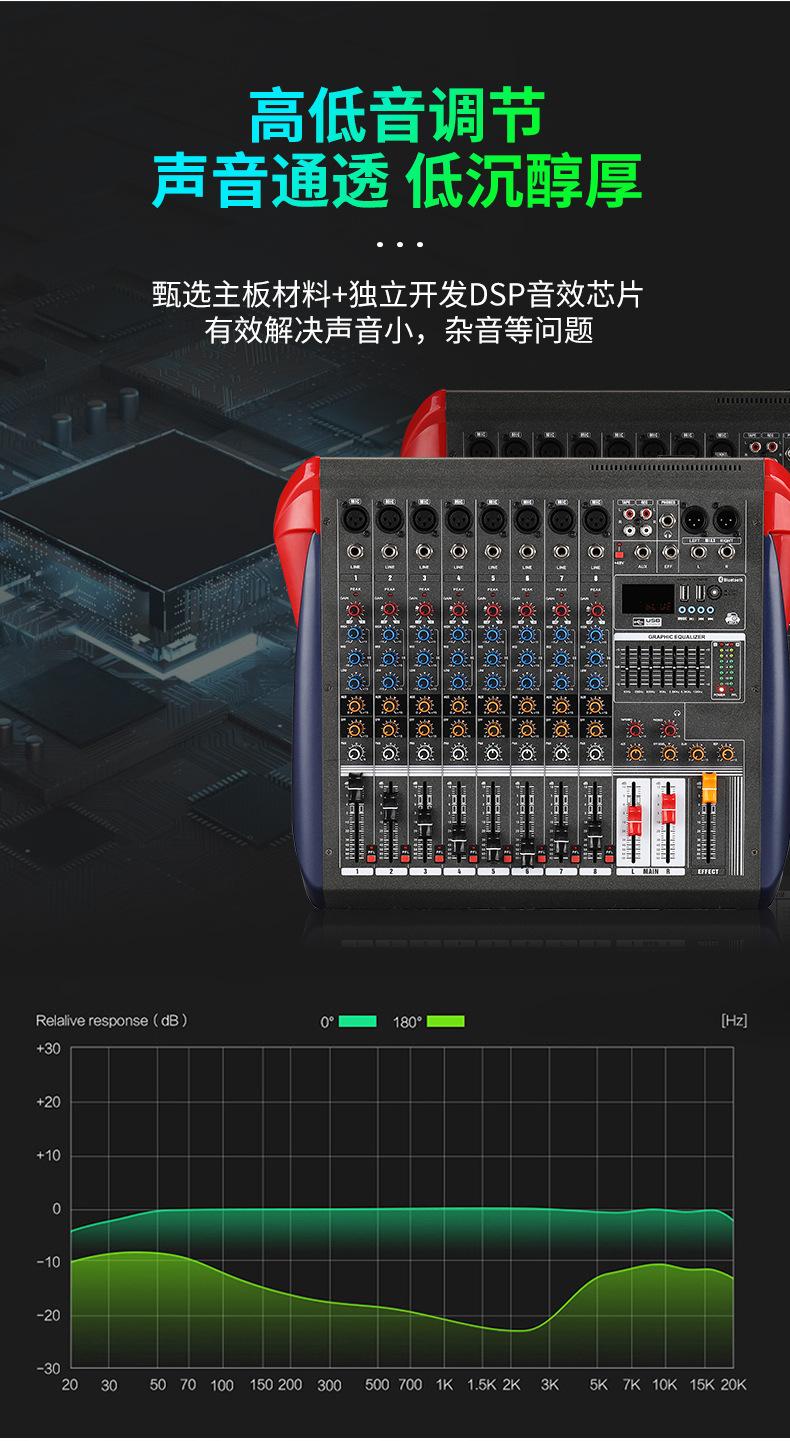Click the channel 3 LINE jack
Image resolution: width=790 pixels, height=1441 pixels.
tap(424, 551)
